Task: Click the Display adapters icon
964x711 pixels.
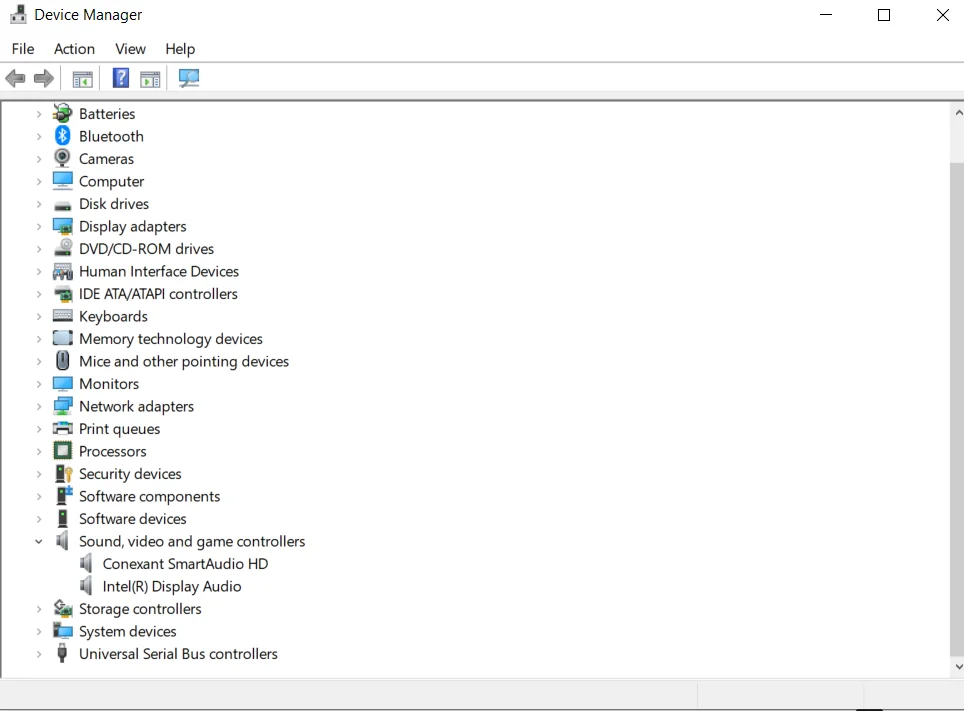Action: coord(62,226)
